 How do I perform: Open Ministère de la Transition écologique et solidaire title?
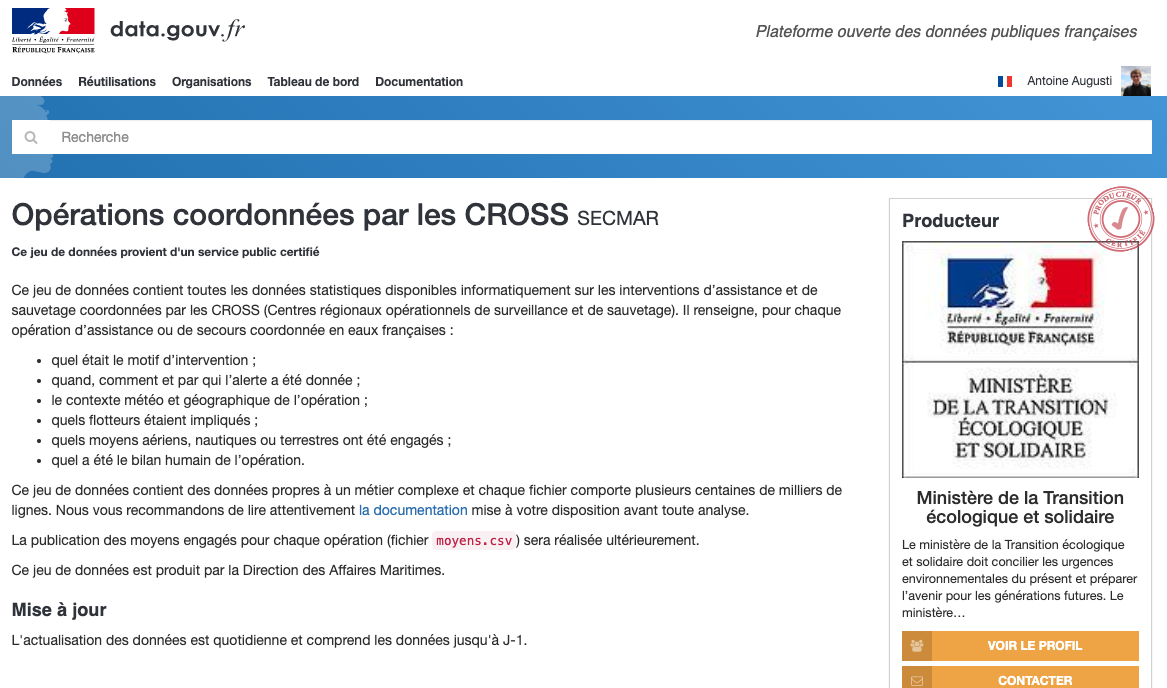1020,507
